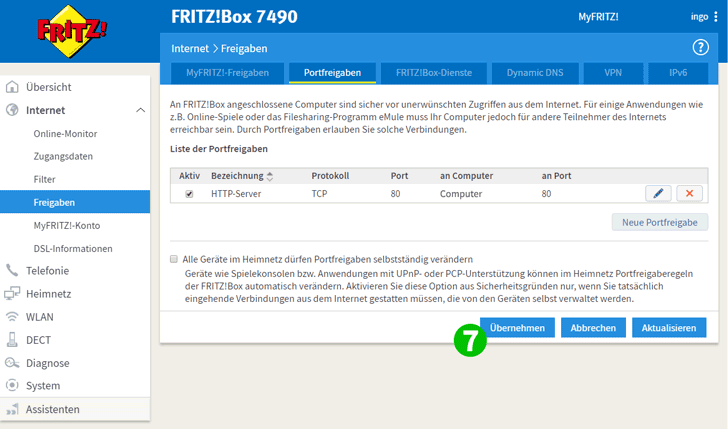Click Neue Portfreigabe button
Viewport: 728px width, 429px height.
[660, 222]
